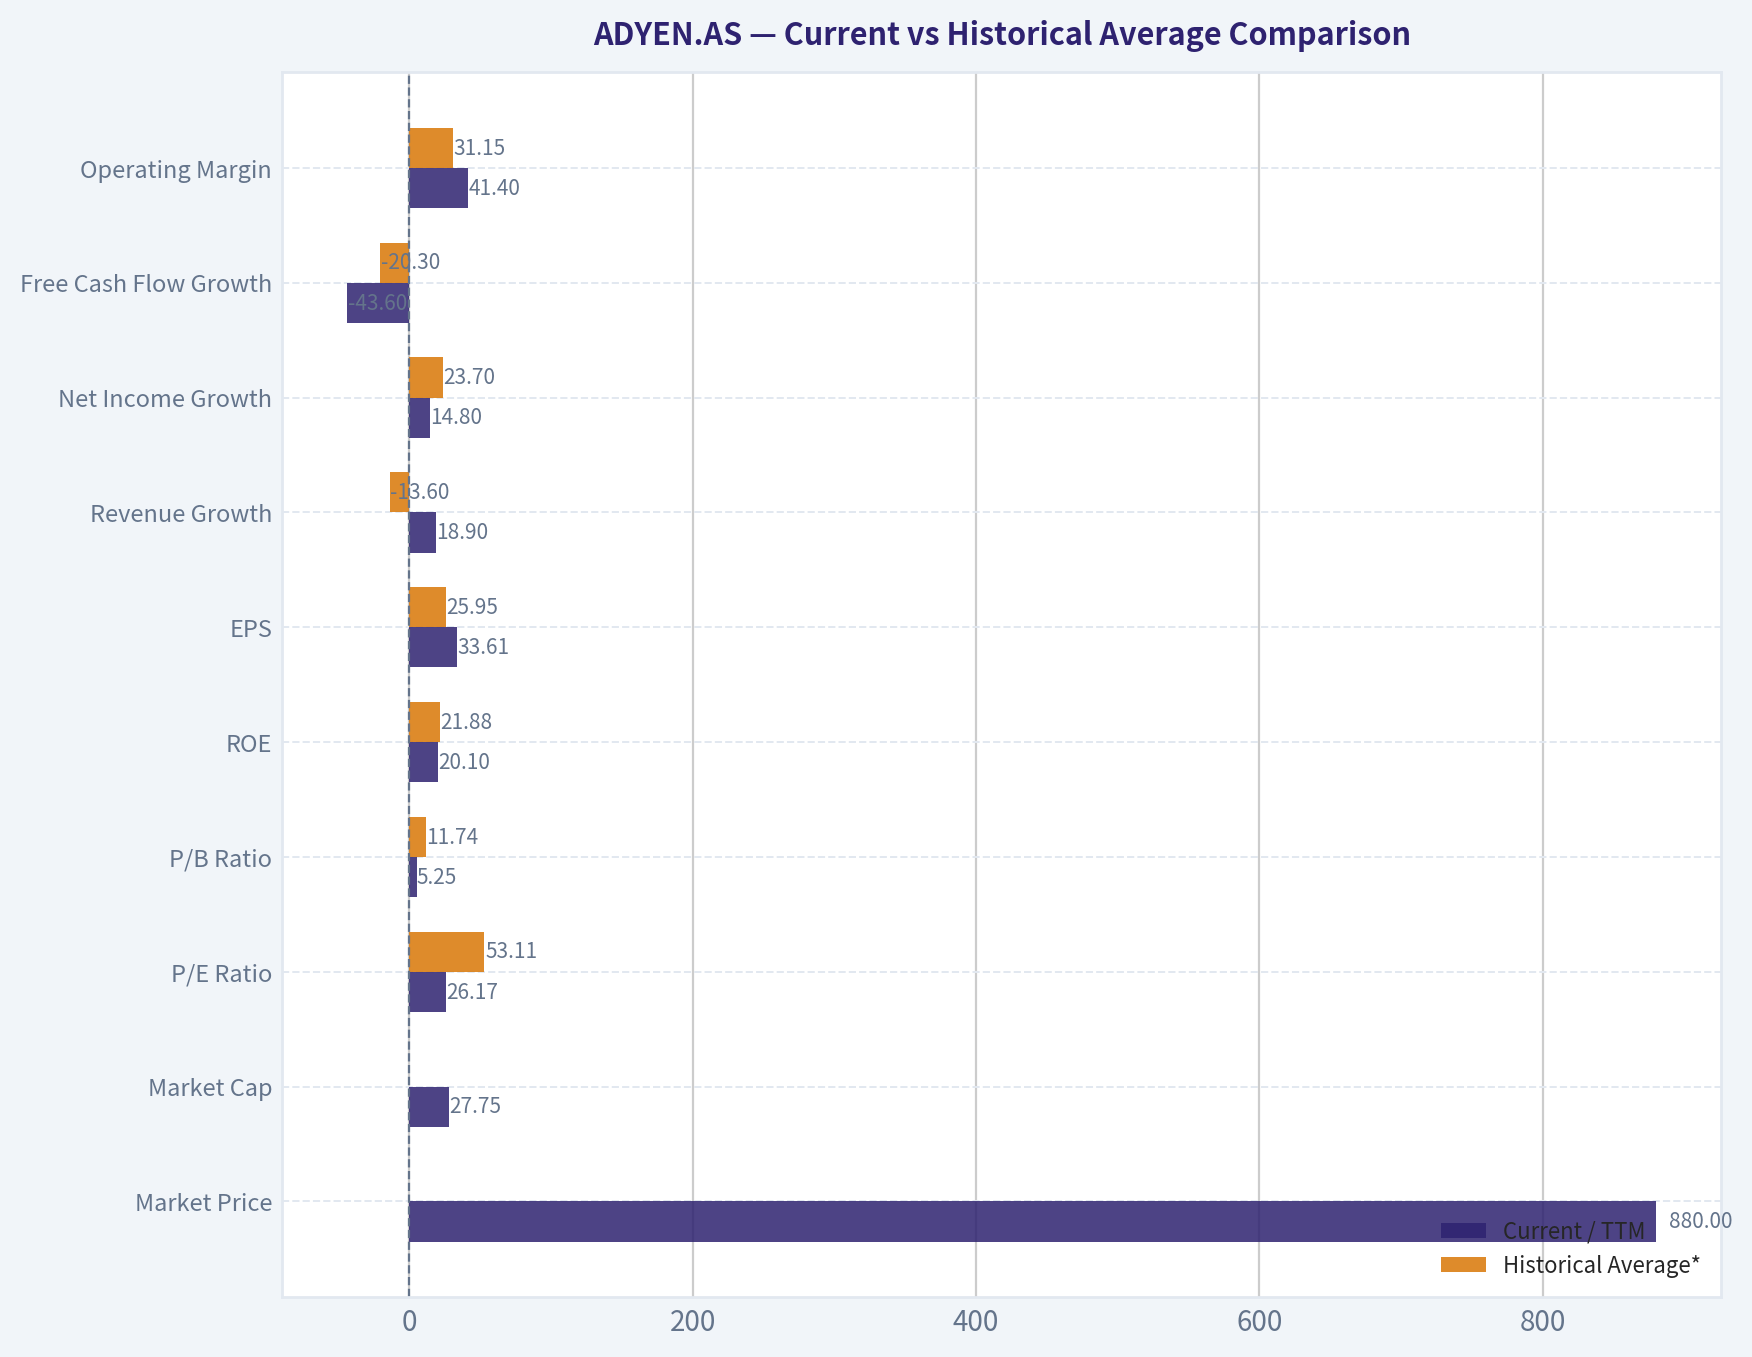Select the Current / TTM legend text
Image resolution: width=1752 pixels, height=1357 pixels.
pyautogui.click(x=1574, y=1230)
